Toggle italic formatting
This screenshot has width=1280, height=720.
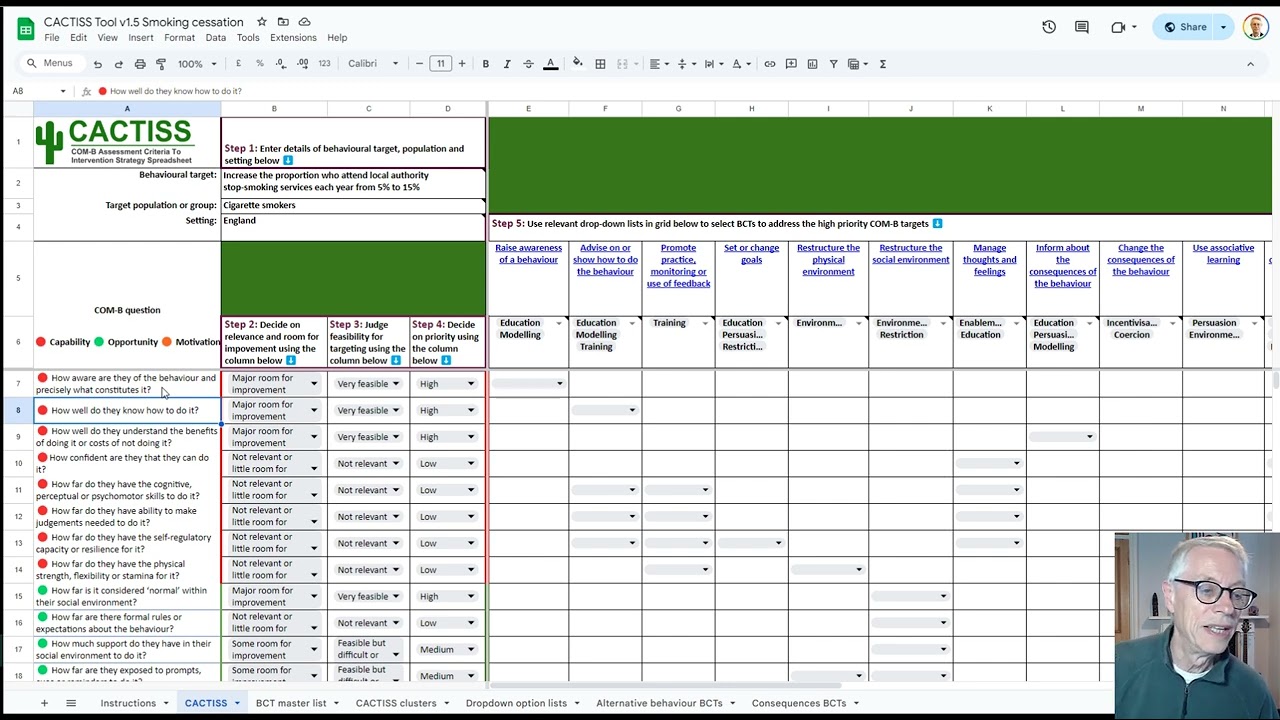point(507,64)
